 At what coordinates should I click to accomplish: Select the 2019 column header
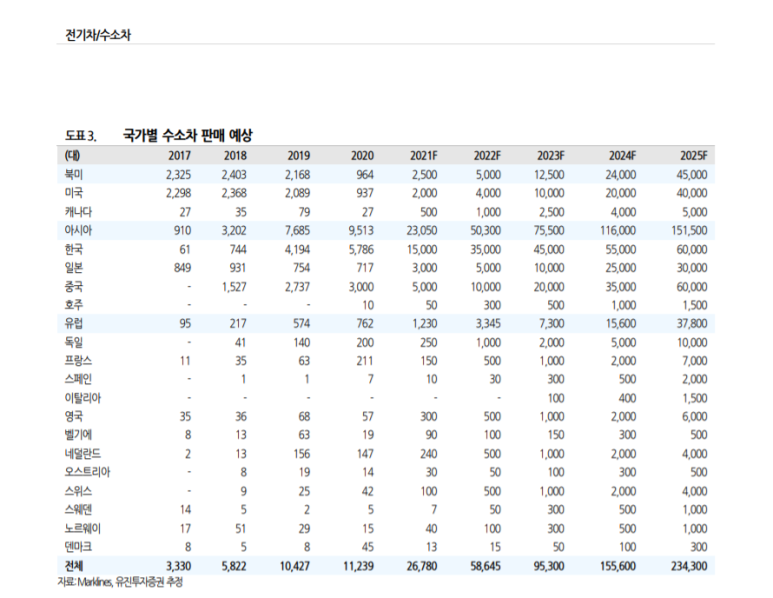(x=299, y=156)
